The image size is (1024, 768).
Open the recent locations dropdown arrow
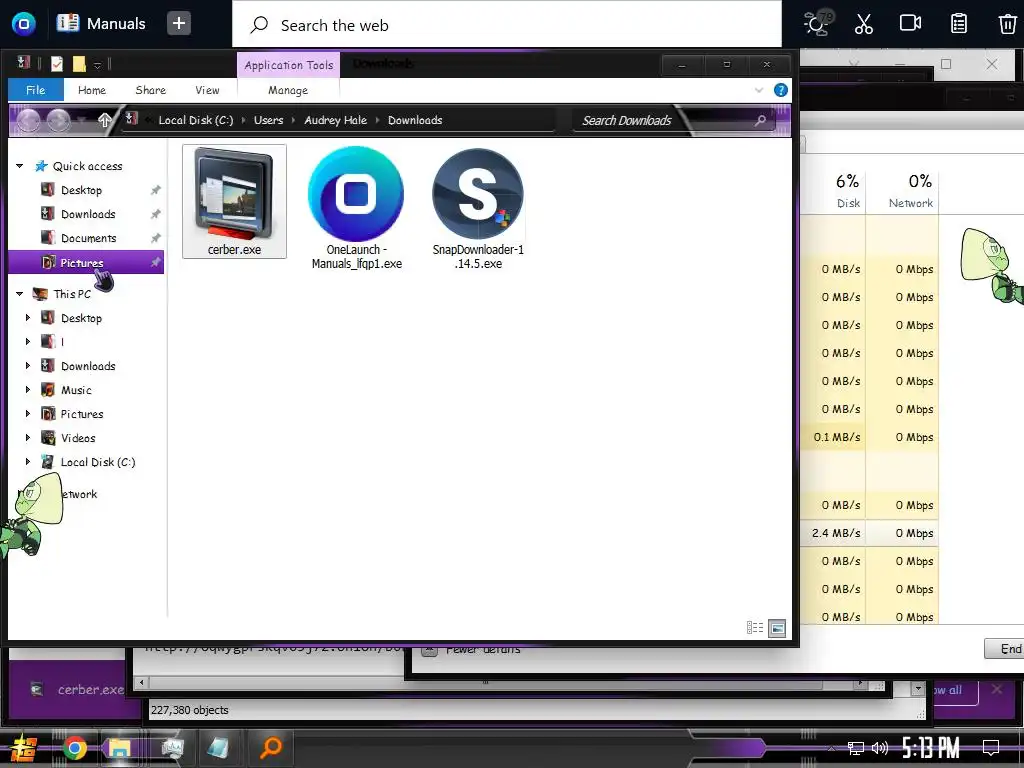(82, 120)
